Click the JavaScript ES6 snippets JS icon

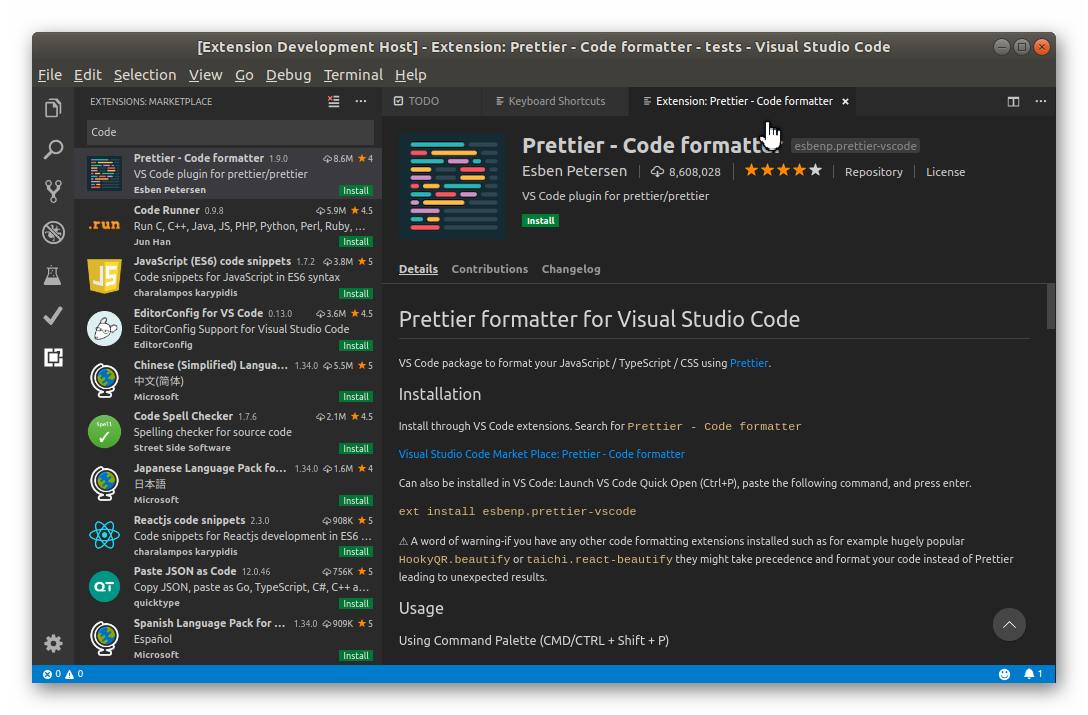[x=104, y=276]
